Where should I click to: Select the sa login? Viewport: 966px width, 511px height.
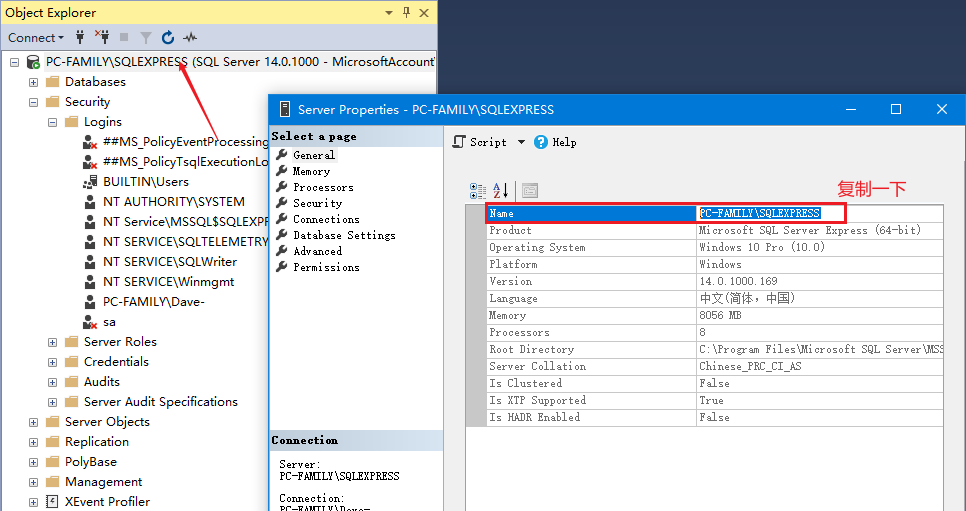[x=110, y=322]
